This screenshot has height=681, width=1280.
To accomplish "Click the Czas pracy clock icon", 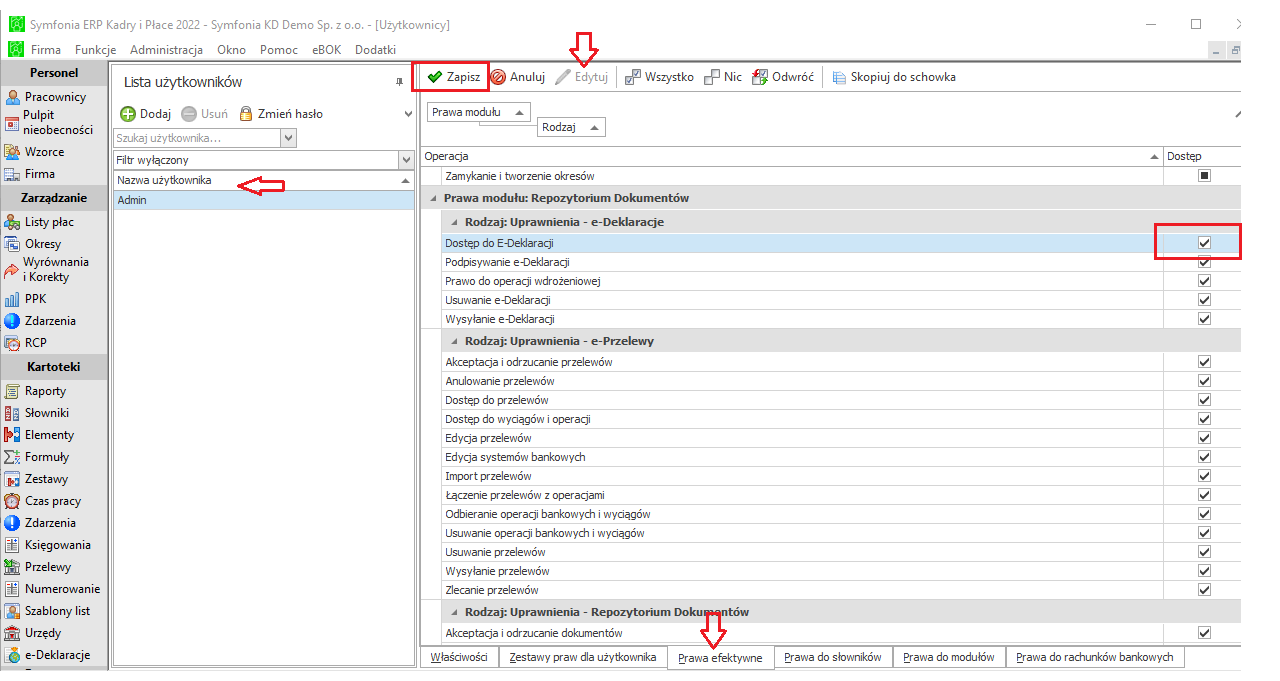I will (x=13, y=501).
